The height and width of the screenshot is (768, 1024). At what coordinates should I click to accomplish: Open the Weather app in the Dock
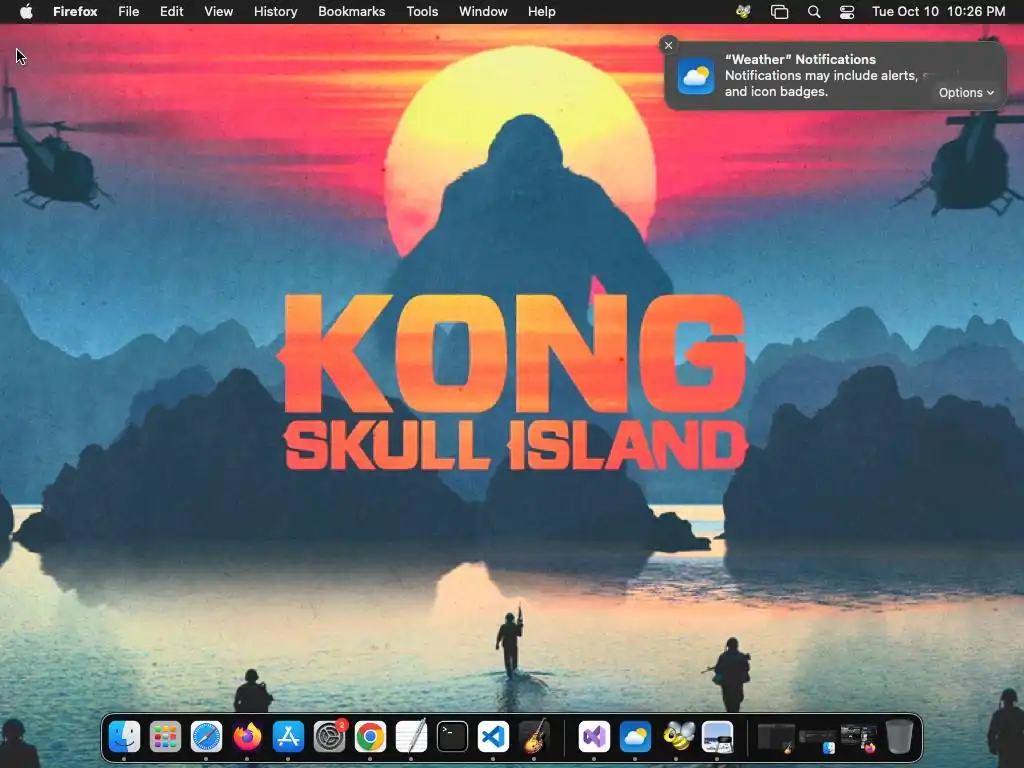pos(635,737)
